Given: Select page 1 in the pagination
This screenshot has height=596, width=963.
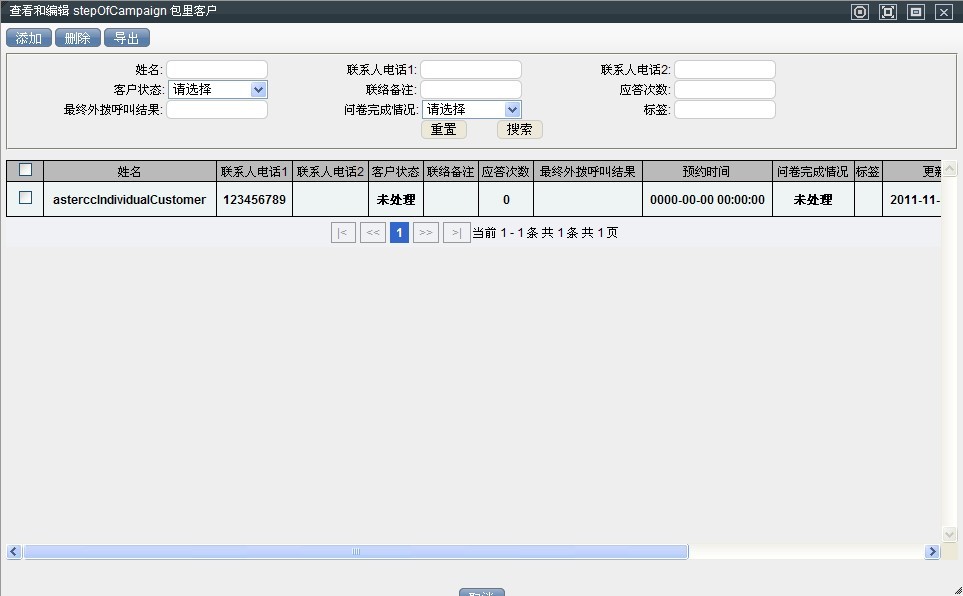Looking at the screenshot, I should pyautogui.click(x=399, y=233).
